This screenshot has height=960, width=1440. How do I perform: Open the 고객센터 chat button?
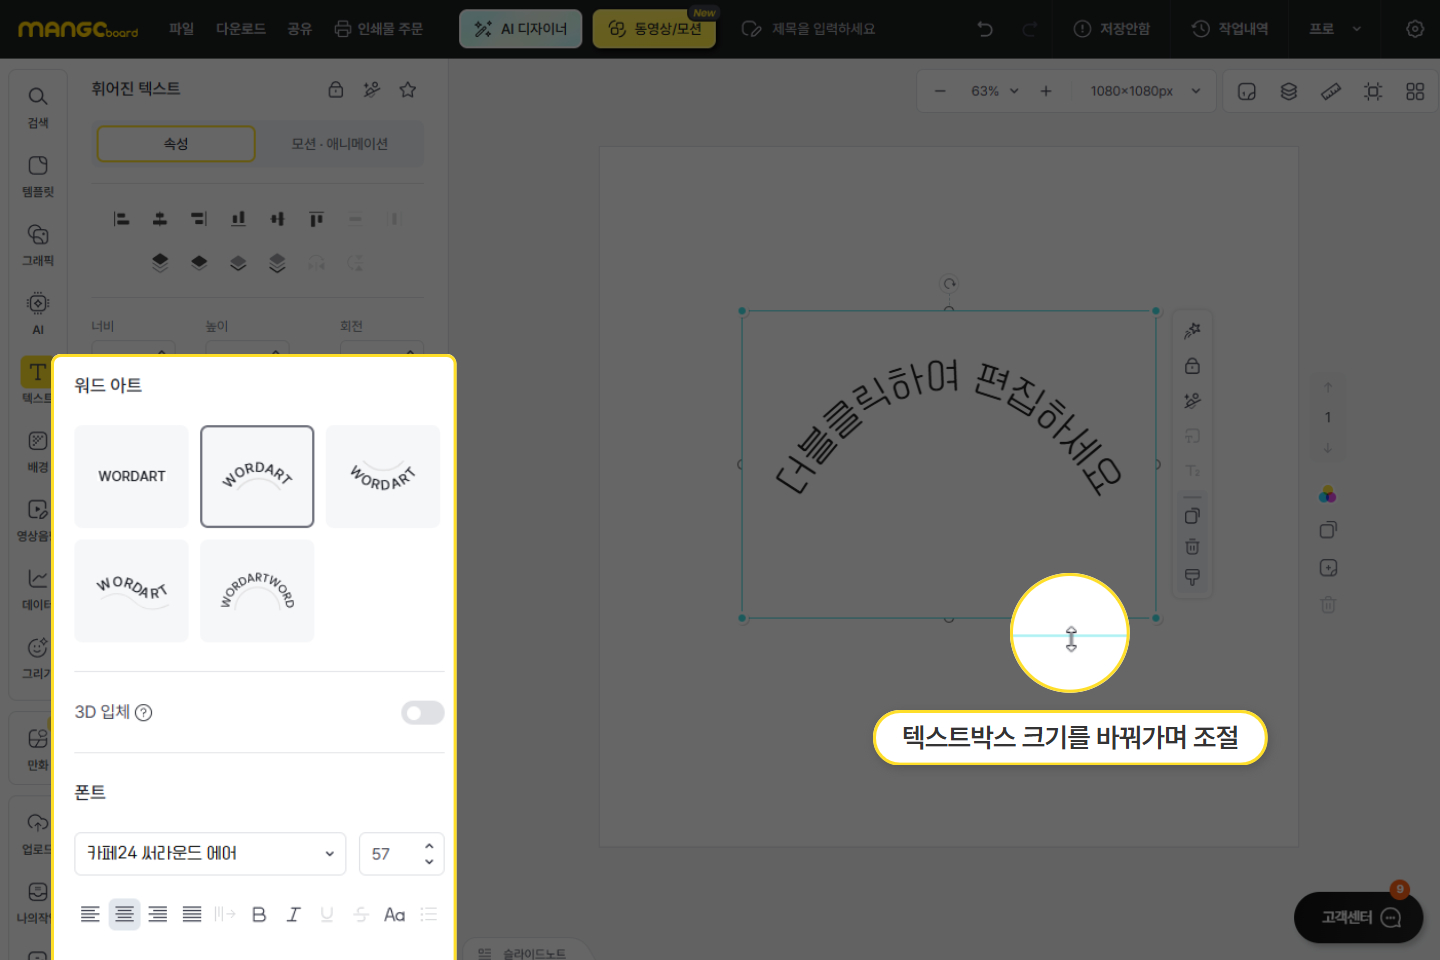click(x=1358, y=917)
